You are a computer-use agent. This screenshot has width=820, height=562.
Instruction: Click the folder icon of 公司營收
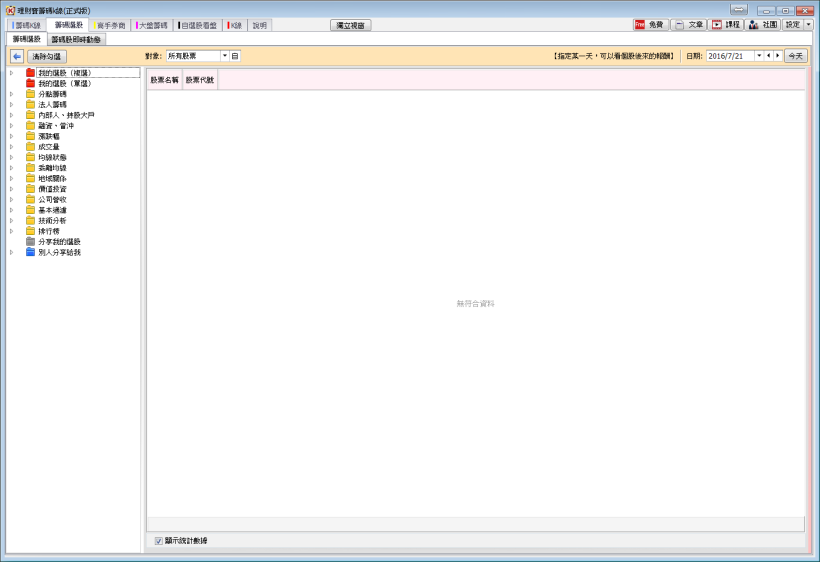tap(30, 199)
